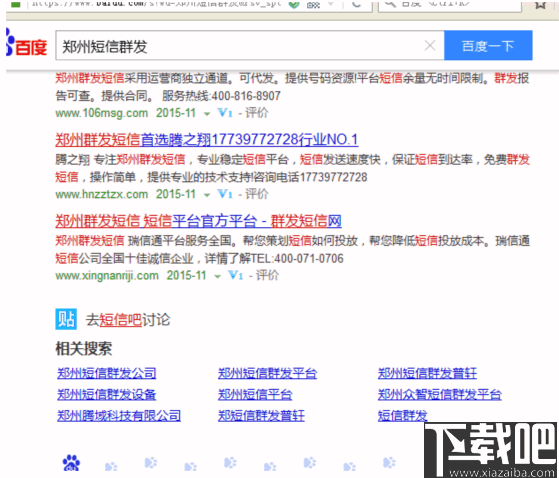Clear the search box with the X icon
Screen dimensions: 559x478
(x=430, y=46)
